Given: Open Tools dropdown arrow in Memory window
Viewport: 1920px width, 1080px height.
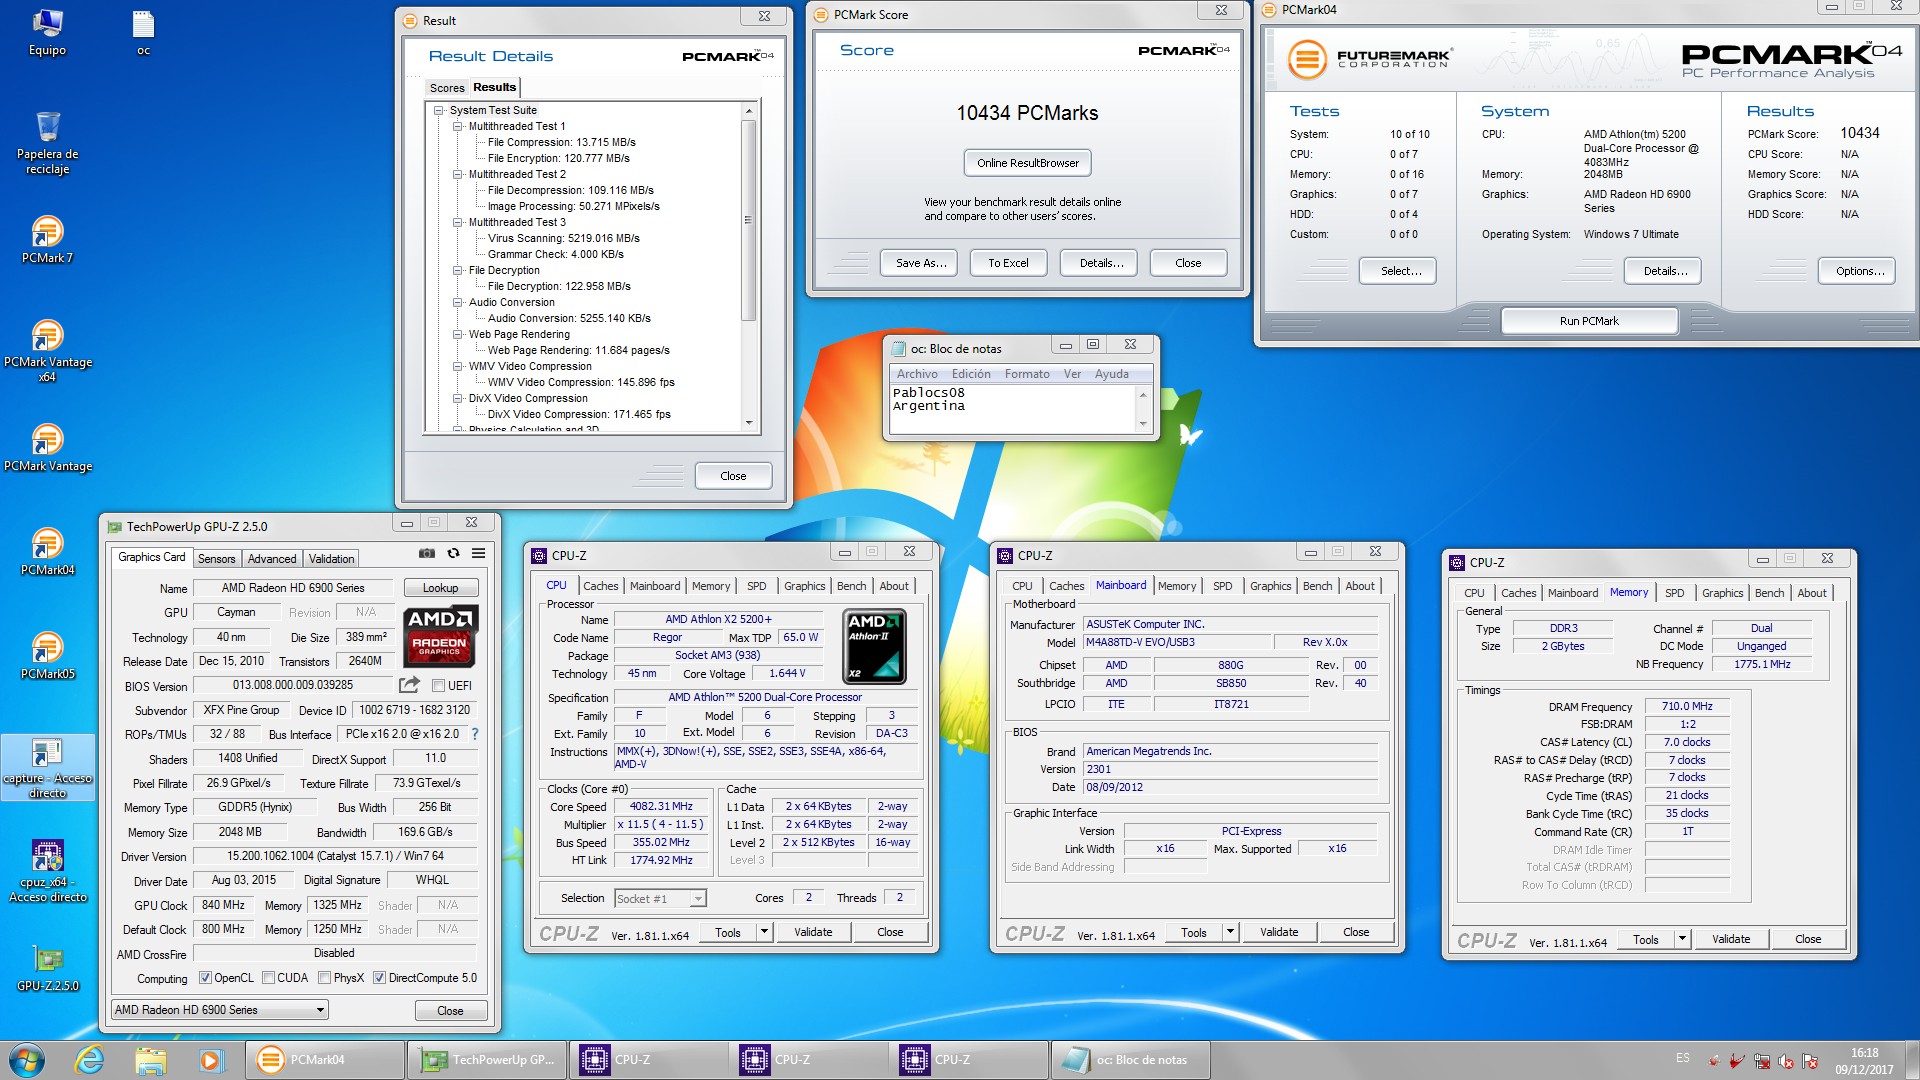Looking at the screenshot, I should pos(1682,940).
